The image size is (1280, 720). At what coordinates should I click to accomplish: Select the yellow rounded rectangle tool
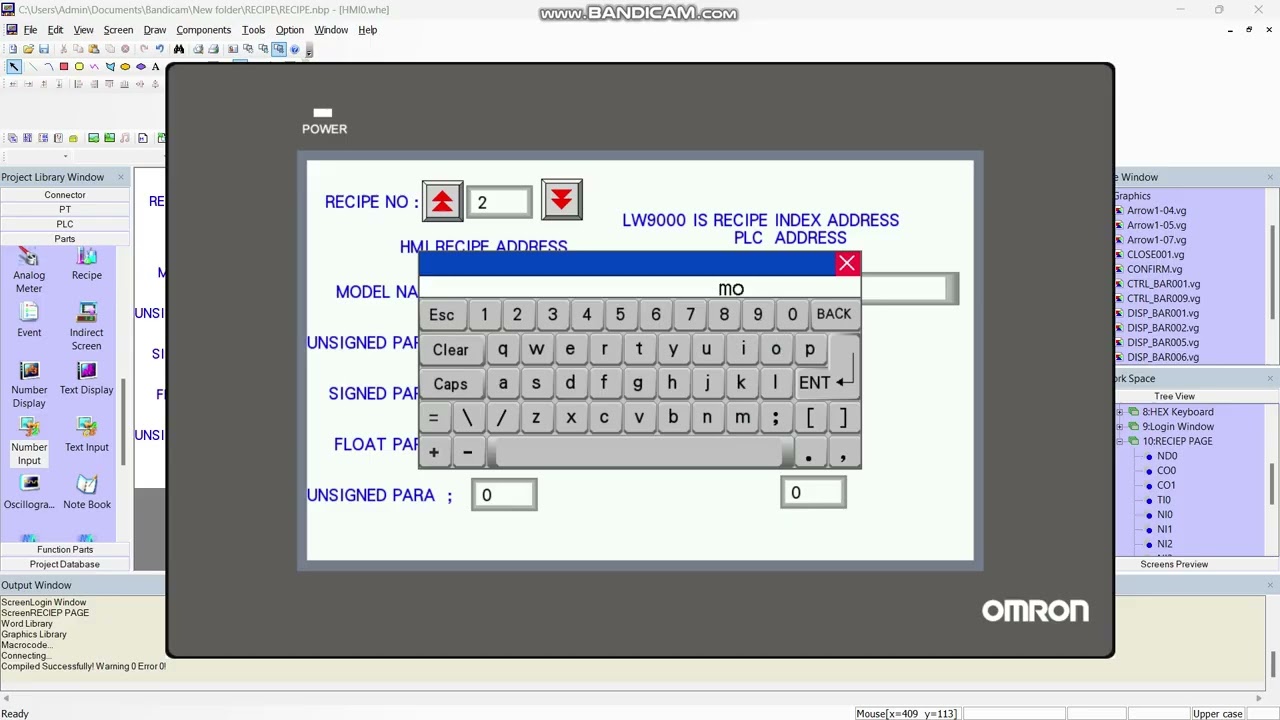[79, 67]
